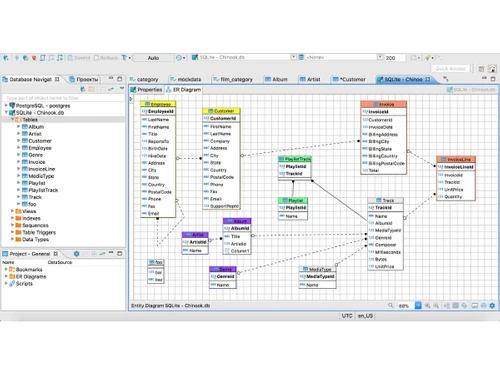Click the result limit field showing 200

395,58
